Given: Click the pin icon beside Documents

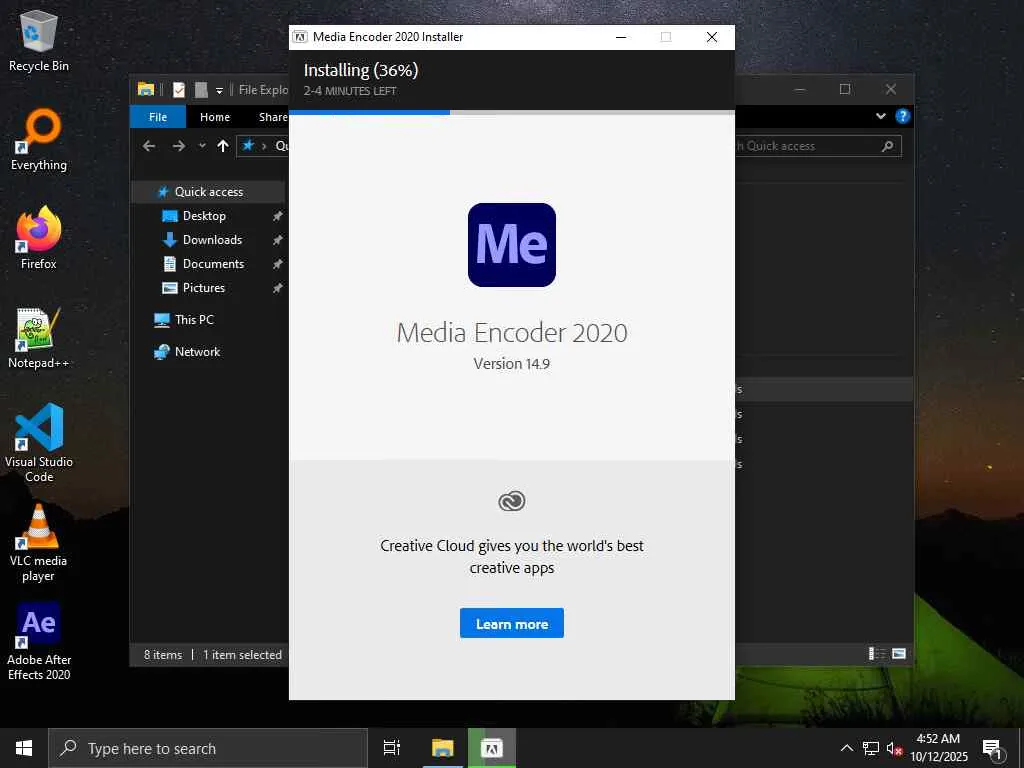Looking at the screenshot, I should click(x=278, y=264).
